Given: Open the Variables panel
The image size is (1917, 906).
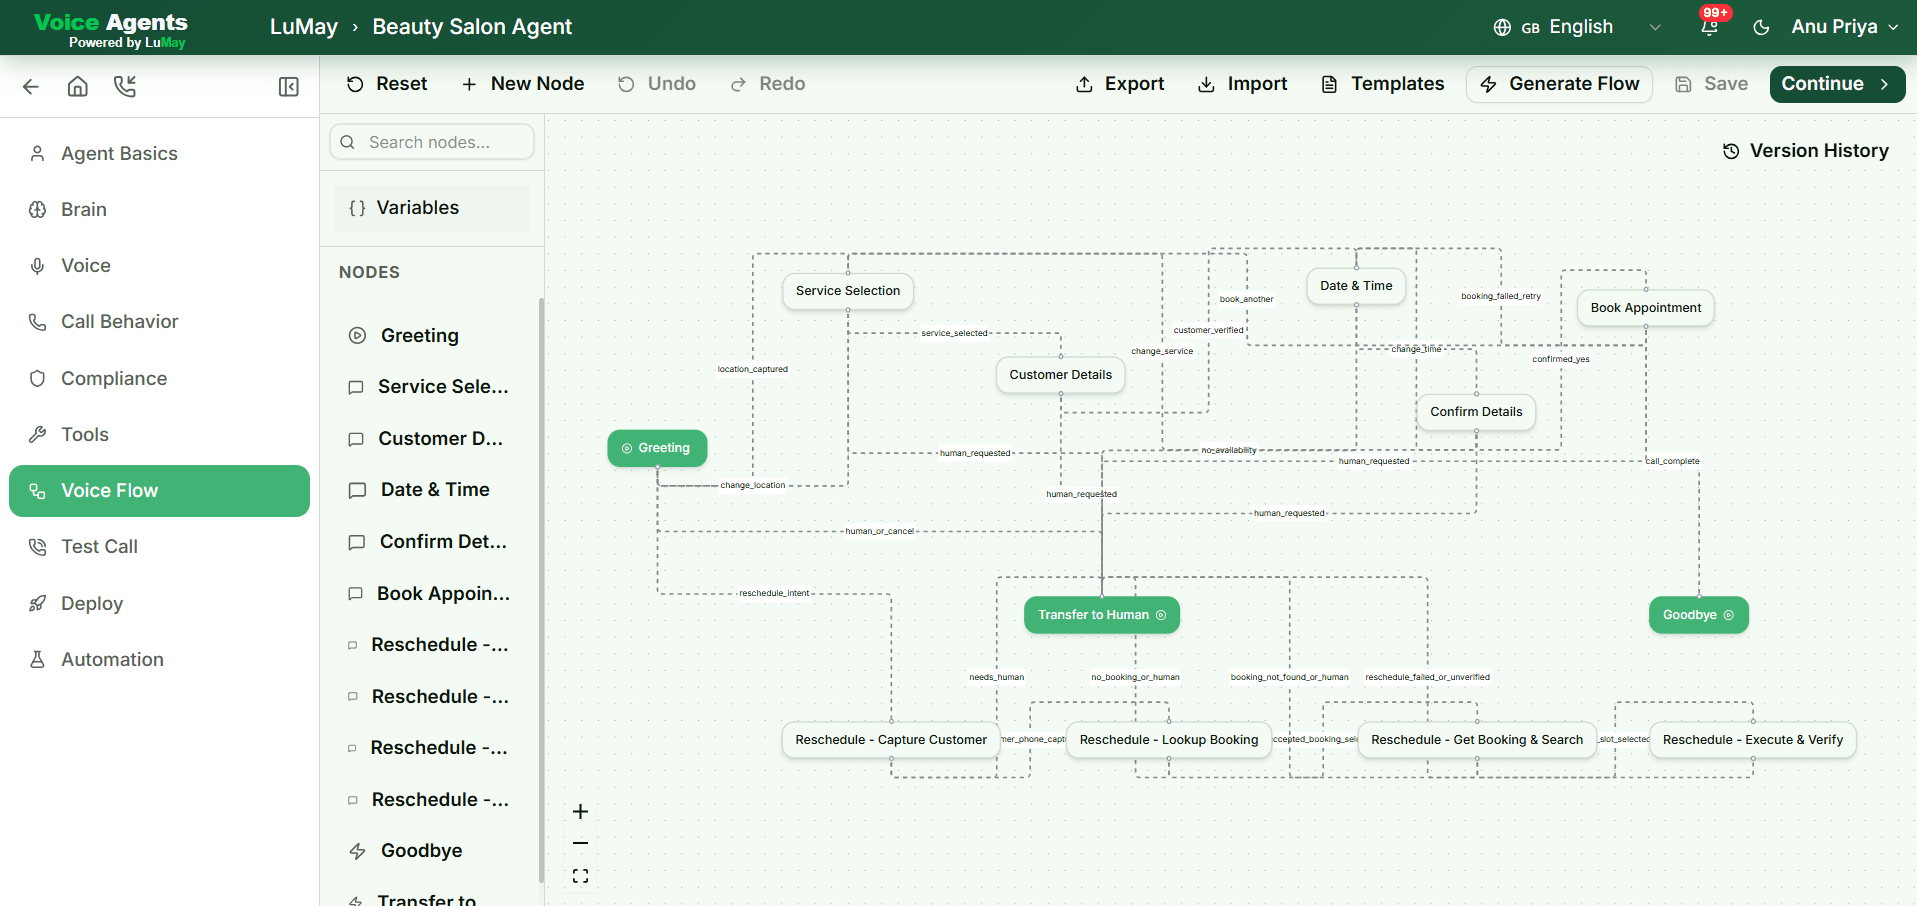Looking at the screenshot, I should 432,208.
